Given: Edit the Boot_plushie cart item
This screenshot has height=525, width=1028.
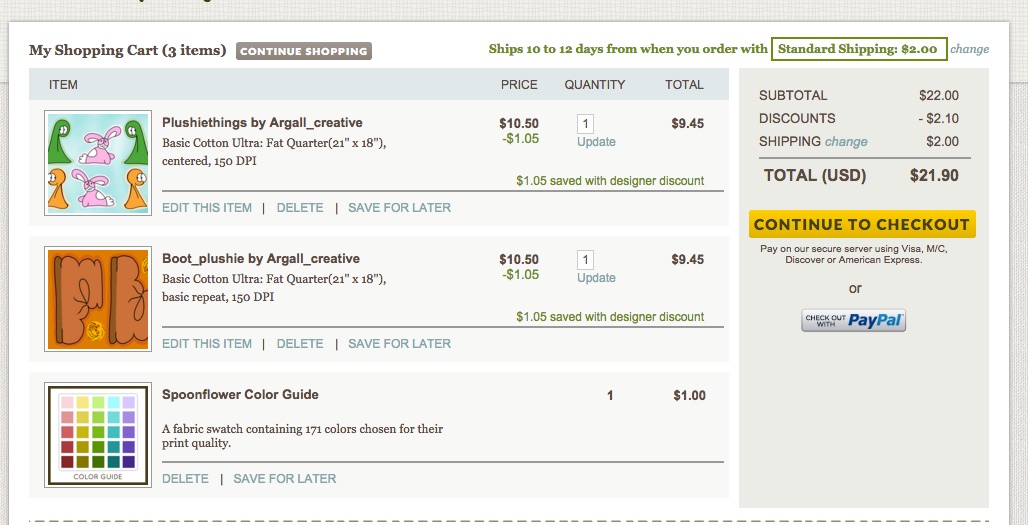Looking at the screenshot, I should [207, 344].
